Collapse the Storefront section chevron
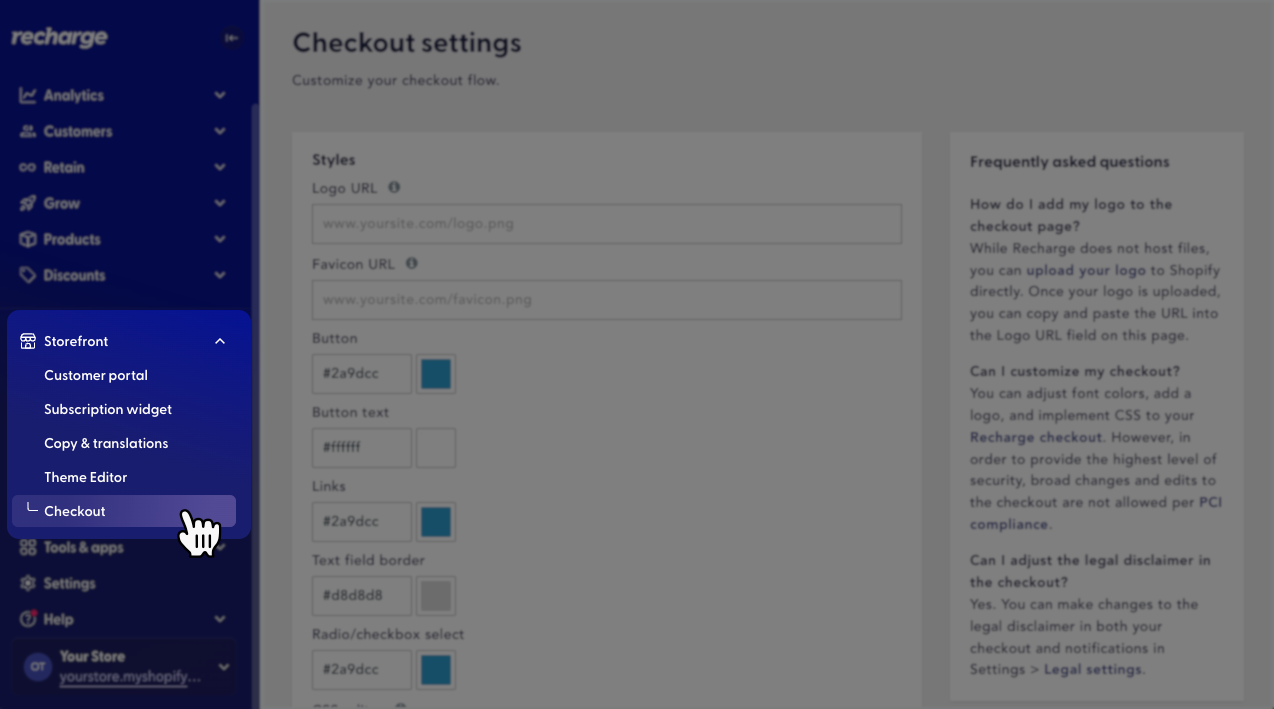The image size is (1274, 709). (x=220, y=342)
